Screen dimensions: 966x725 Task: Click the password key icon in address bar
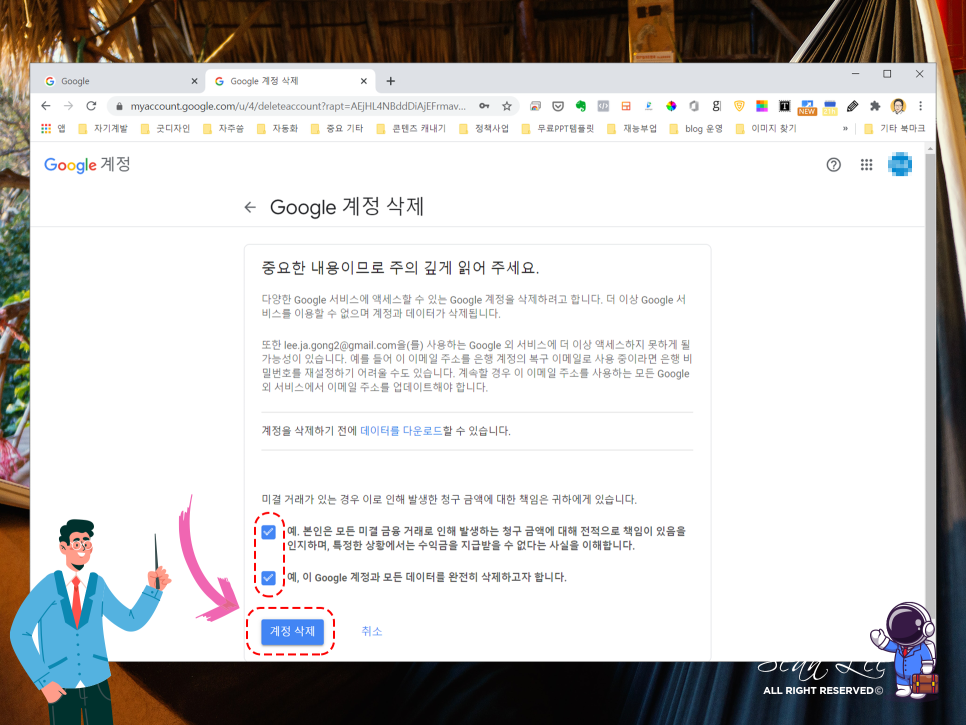[484, 106]
